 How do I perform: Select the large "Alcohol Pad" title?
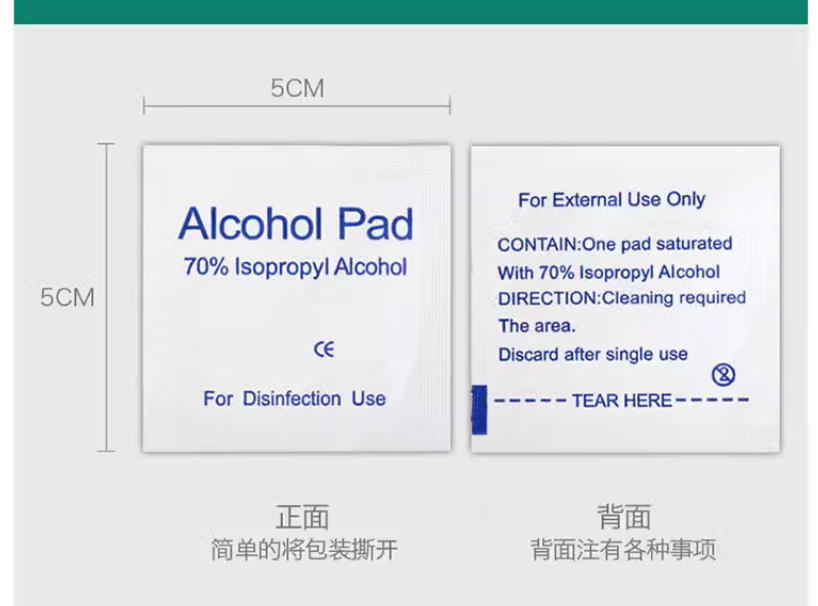[x=295, y=224]
